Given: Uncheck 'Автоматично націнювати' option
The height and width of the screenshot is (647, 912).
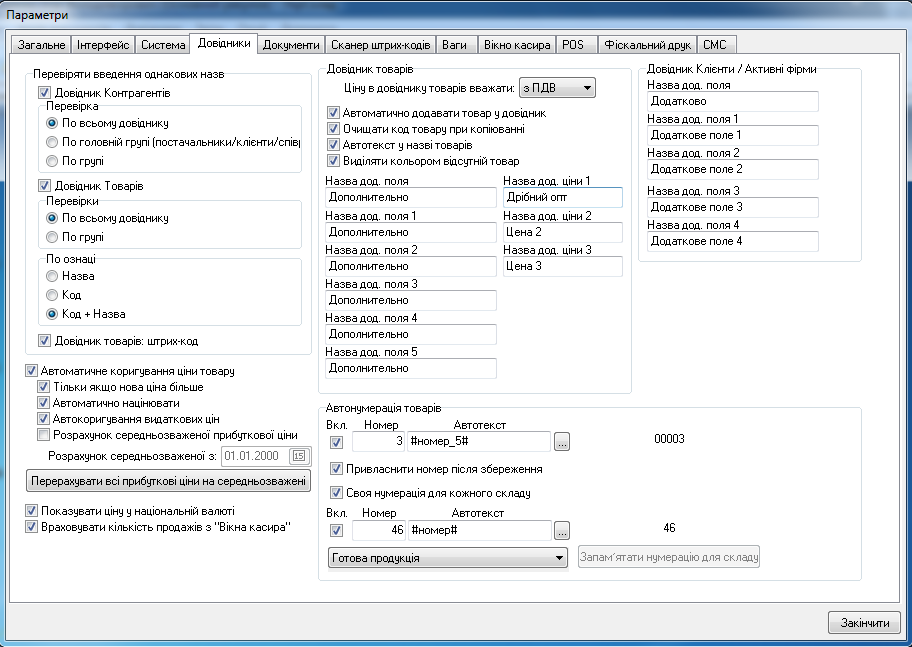Looking at the screenshot, I should pyautogui.click(x=43, y=403).
